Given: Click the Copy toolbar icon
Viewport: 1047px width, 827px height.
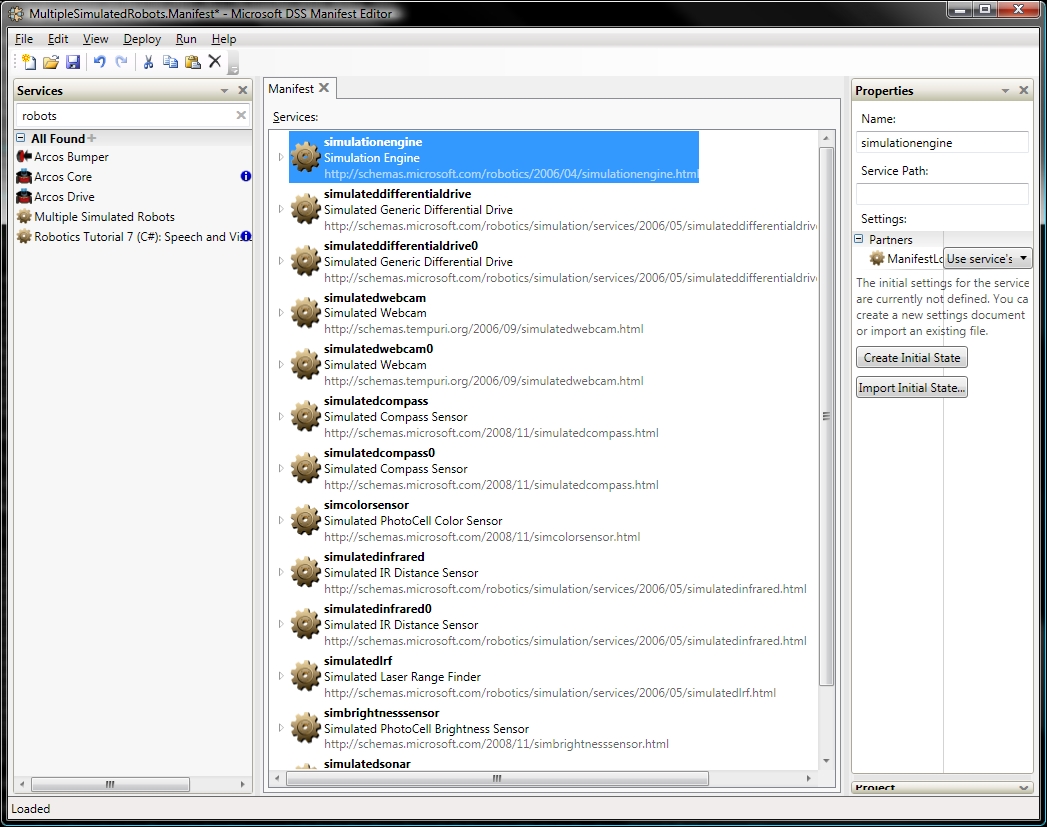Looking at the screenshot, I should 170,62.
